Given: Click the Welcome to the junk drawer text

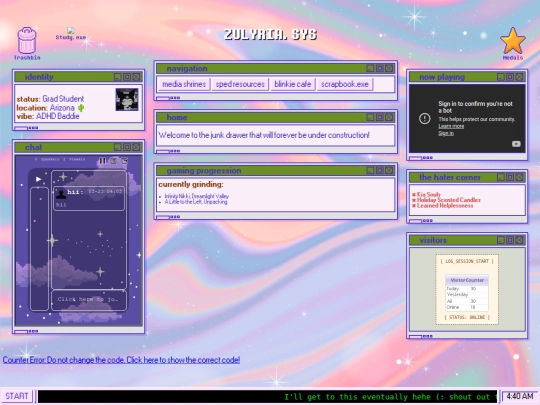Looking at the screenshot, I should 264,135.
